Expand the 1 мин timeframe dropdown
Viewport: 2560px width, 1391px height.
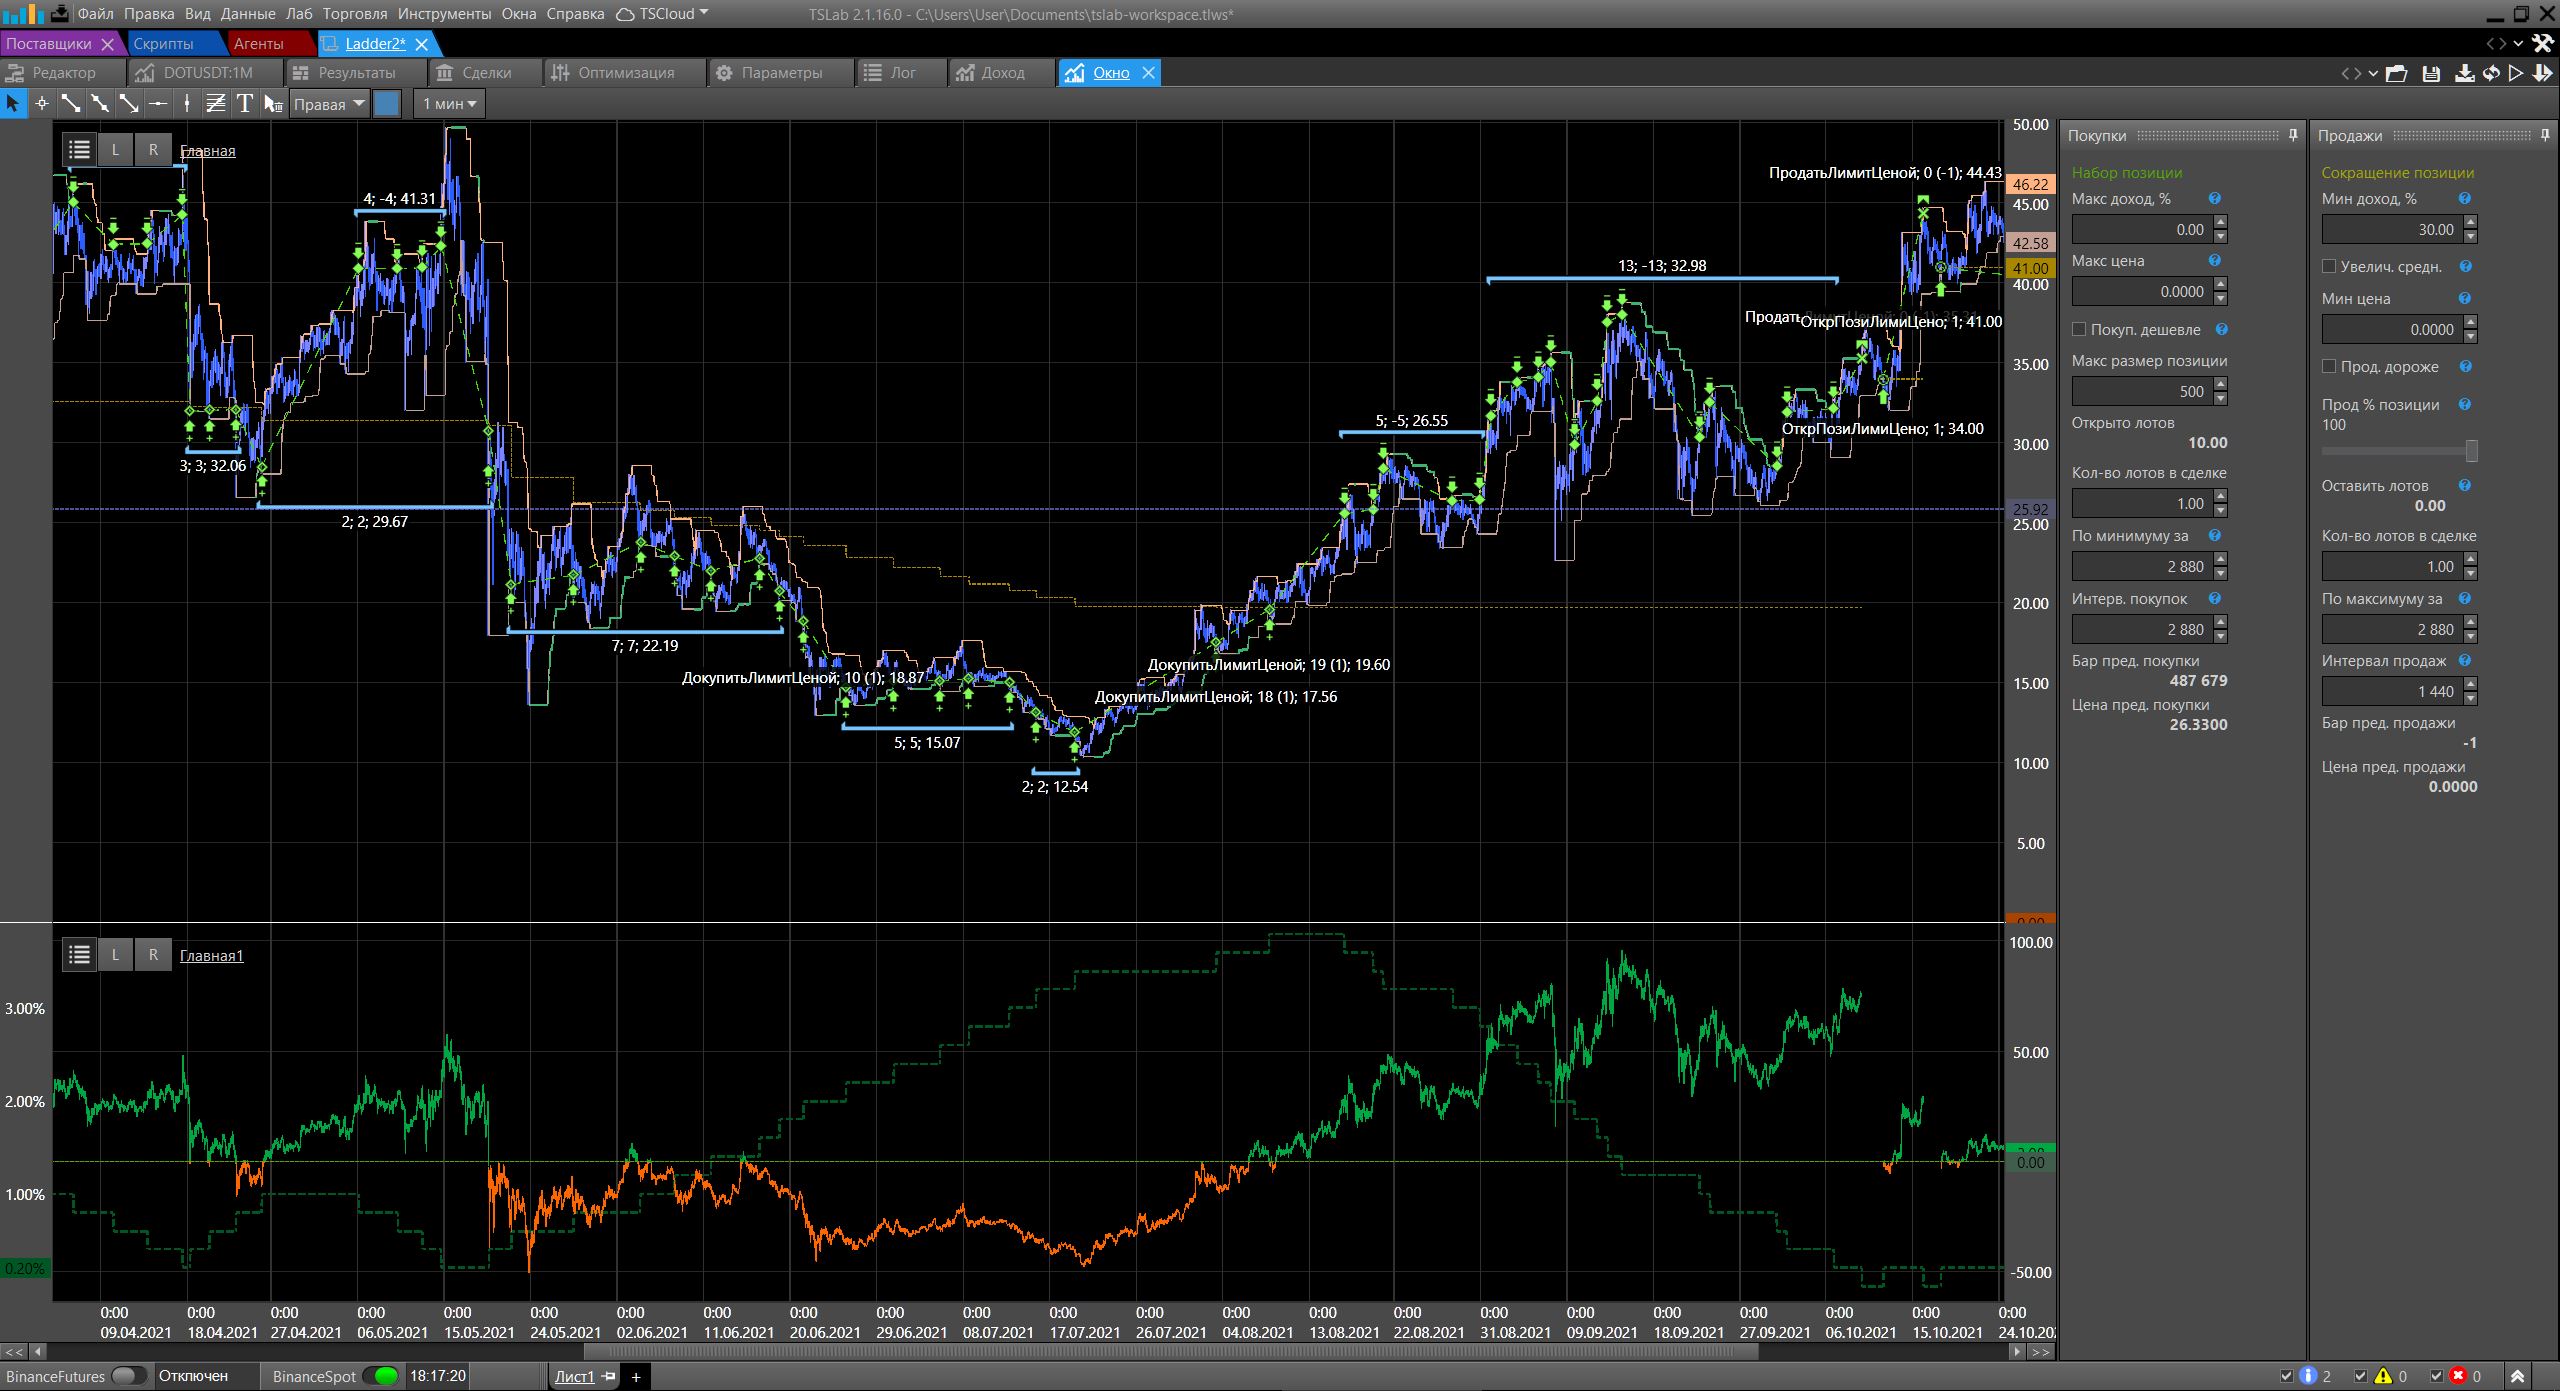[449, 104]
